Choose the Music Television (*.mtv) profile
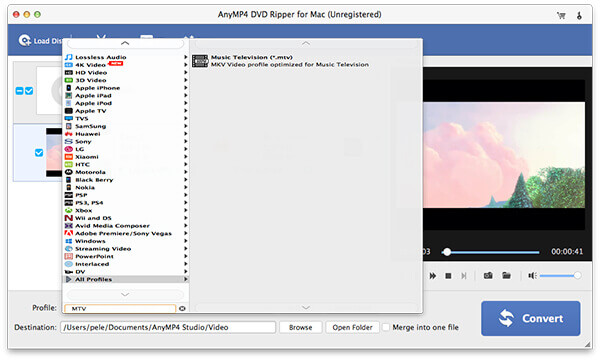 (305, 61)
